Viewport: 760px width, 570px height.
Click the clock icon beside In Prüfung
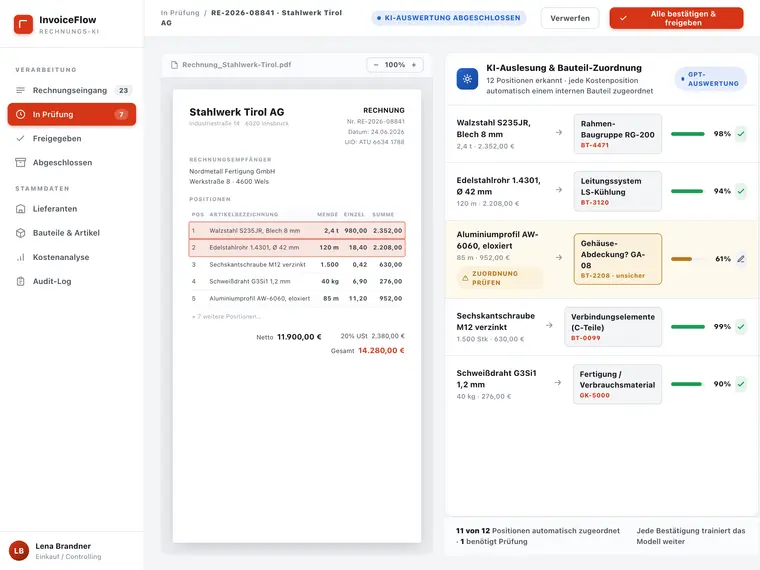pos(20,114)
